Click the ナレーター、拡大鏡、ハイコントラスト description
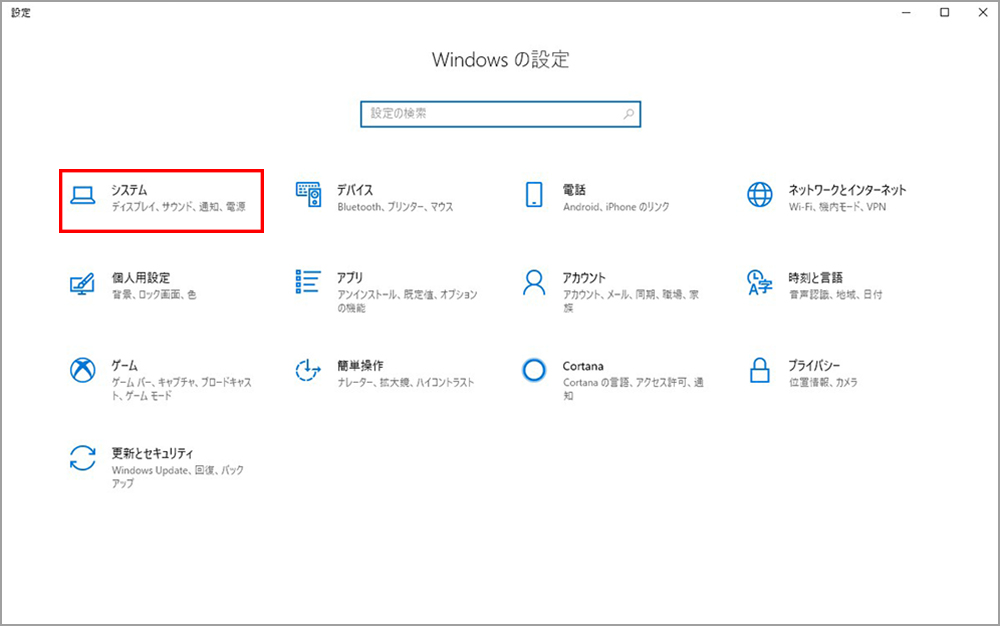Image resolution: width=1000 pixels, height=626 pixels. [406, 382]
